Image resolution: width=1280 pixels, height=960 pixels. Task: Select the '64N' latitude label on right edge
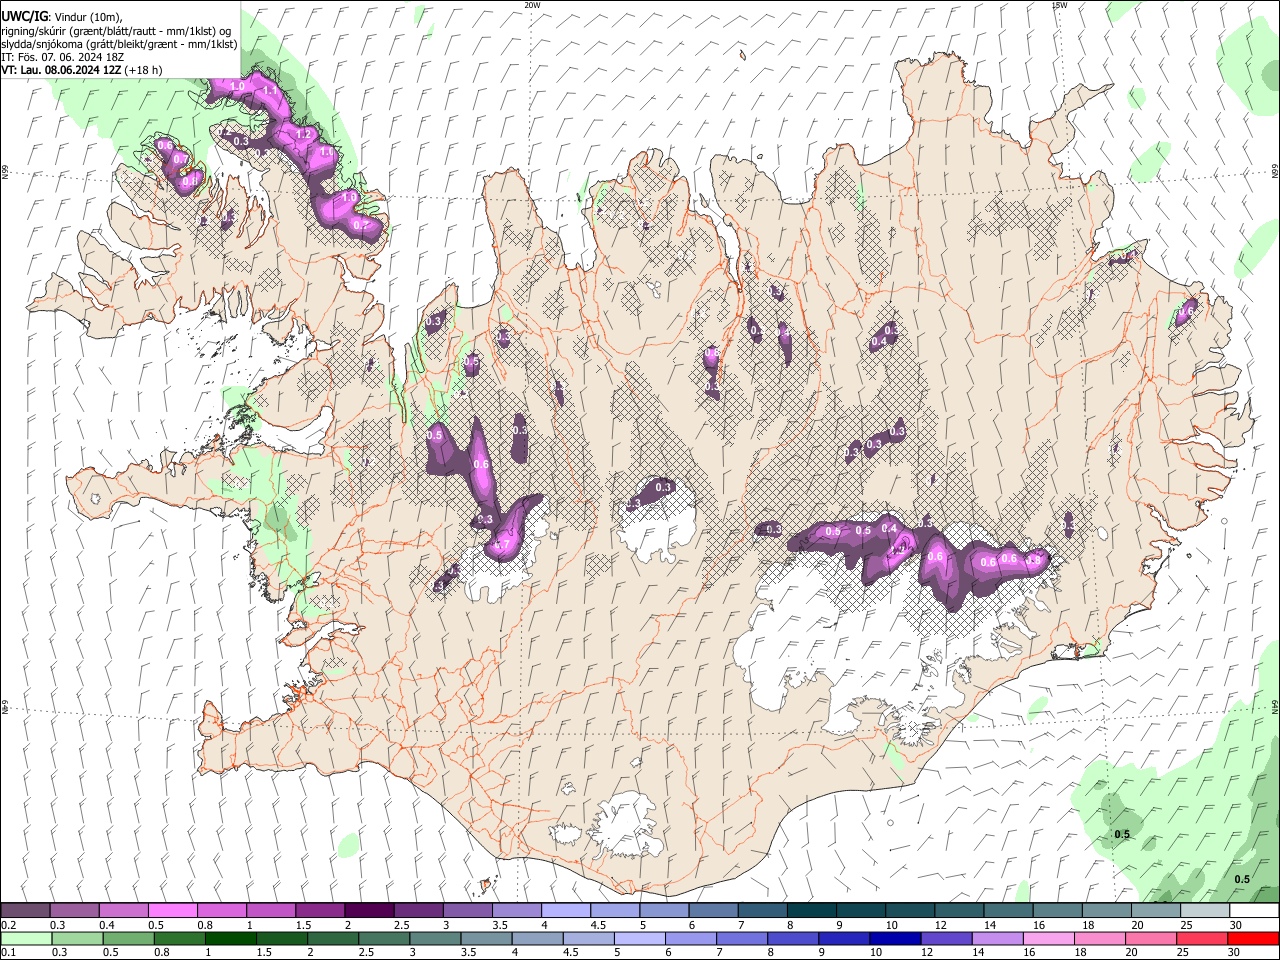[x=1275, y=706]
